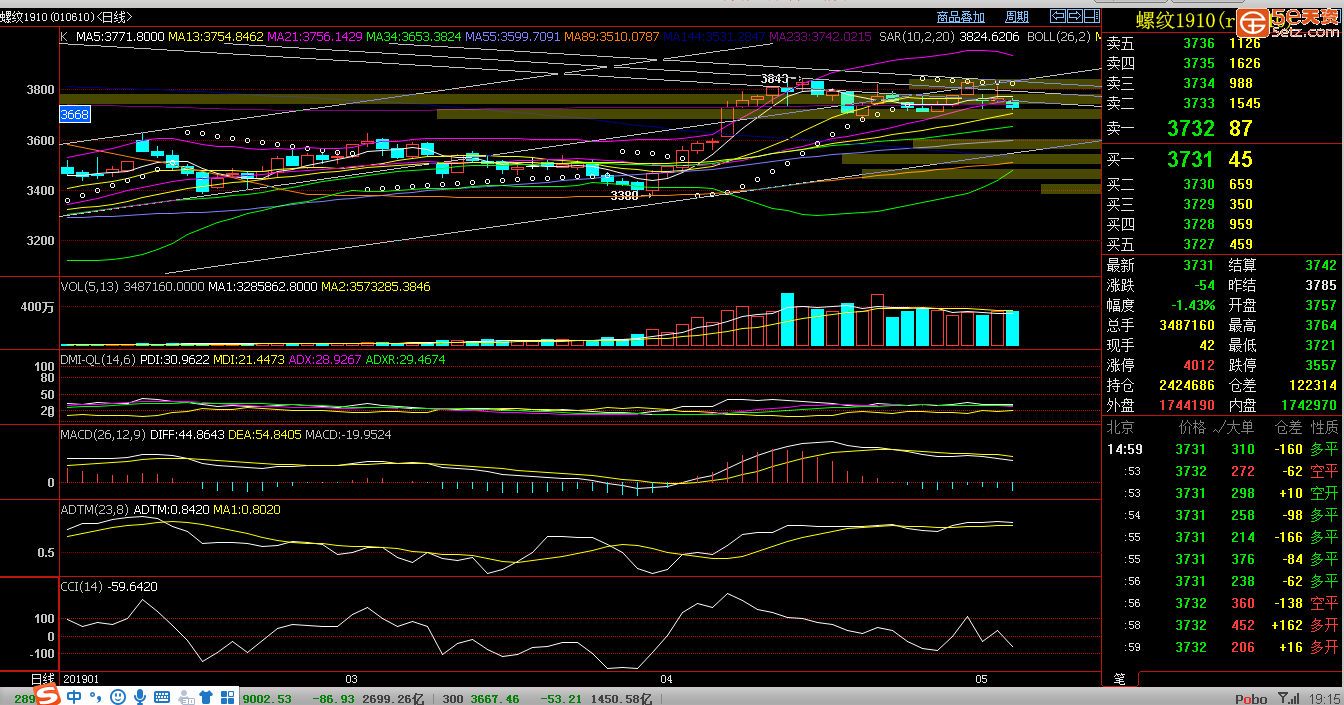Click the Pobo brand label

[x=1251, y=699]
